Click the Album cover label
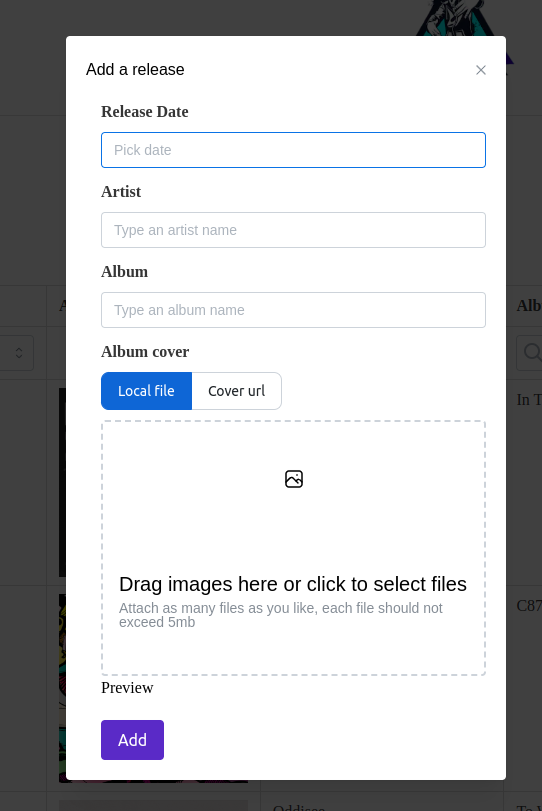The height and width of the screenshot is (811, 542). (145, 352)
